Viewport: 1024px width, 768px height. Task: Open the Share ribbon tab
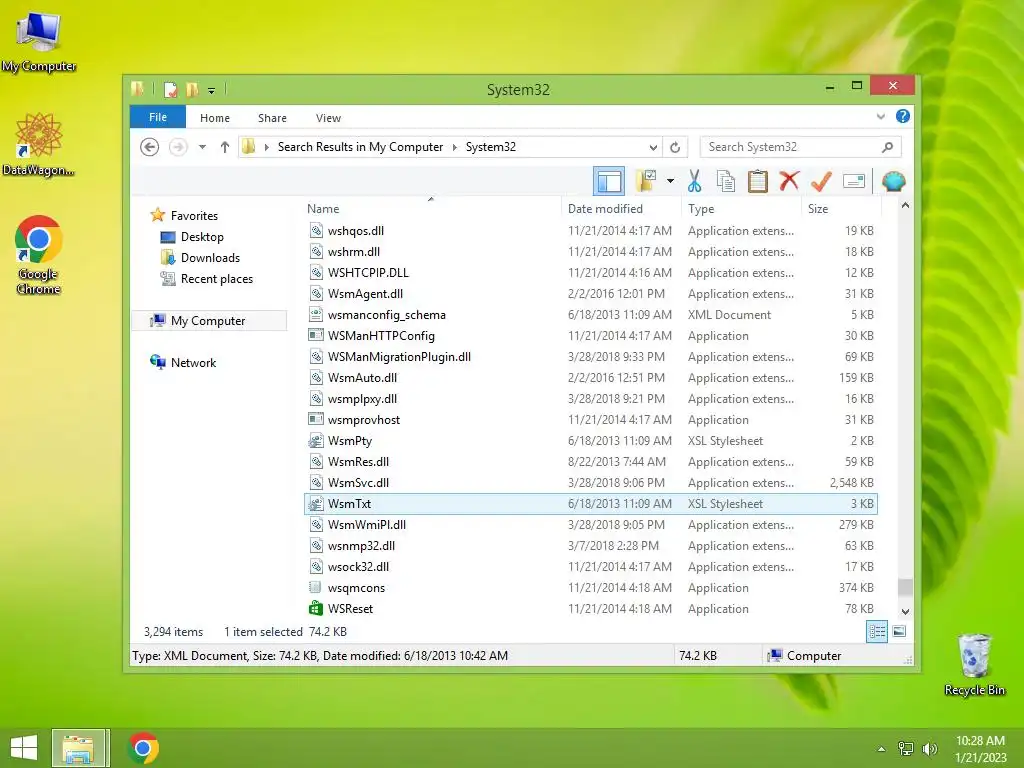(272, 118)
